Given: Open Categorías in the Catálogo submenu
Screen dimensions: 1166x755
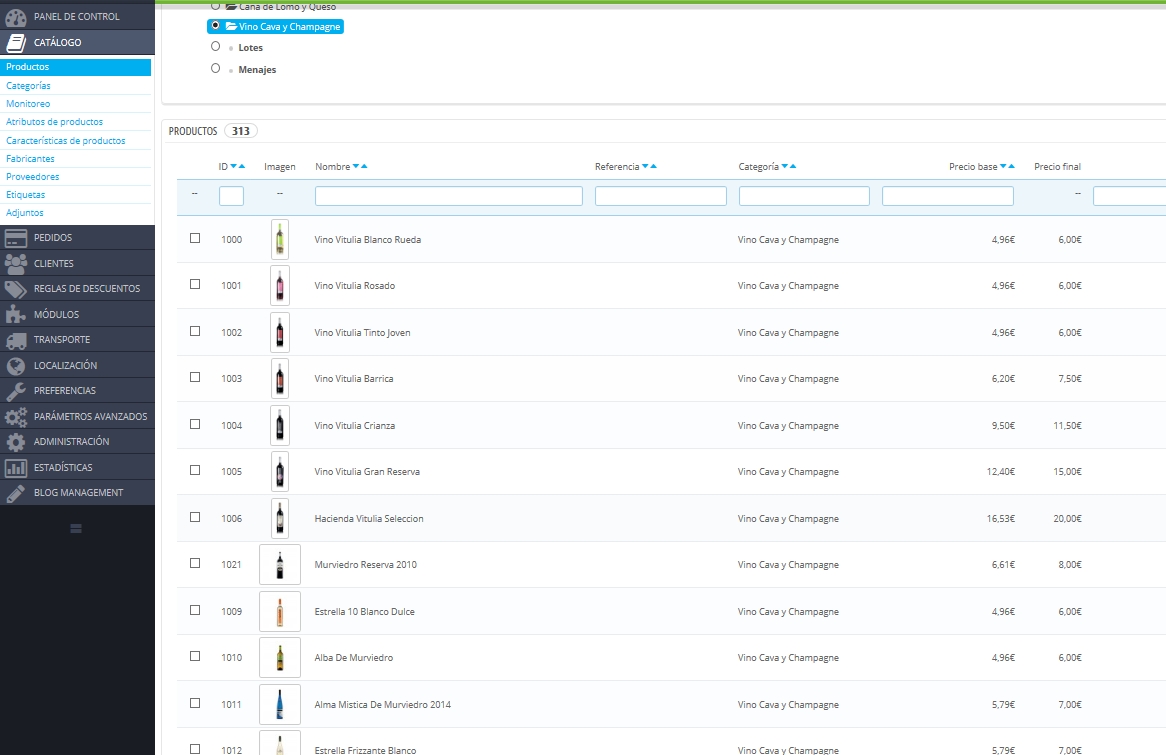Looking at the screenshot, I should point(28,86).
